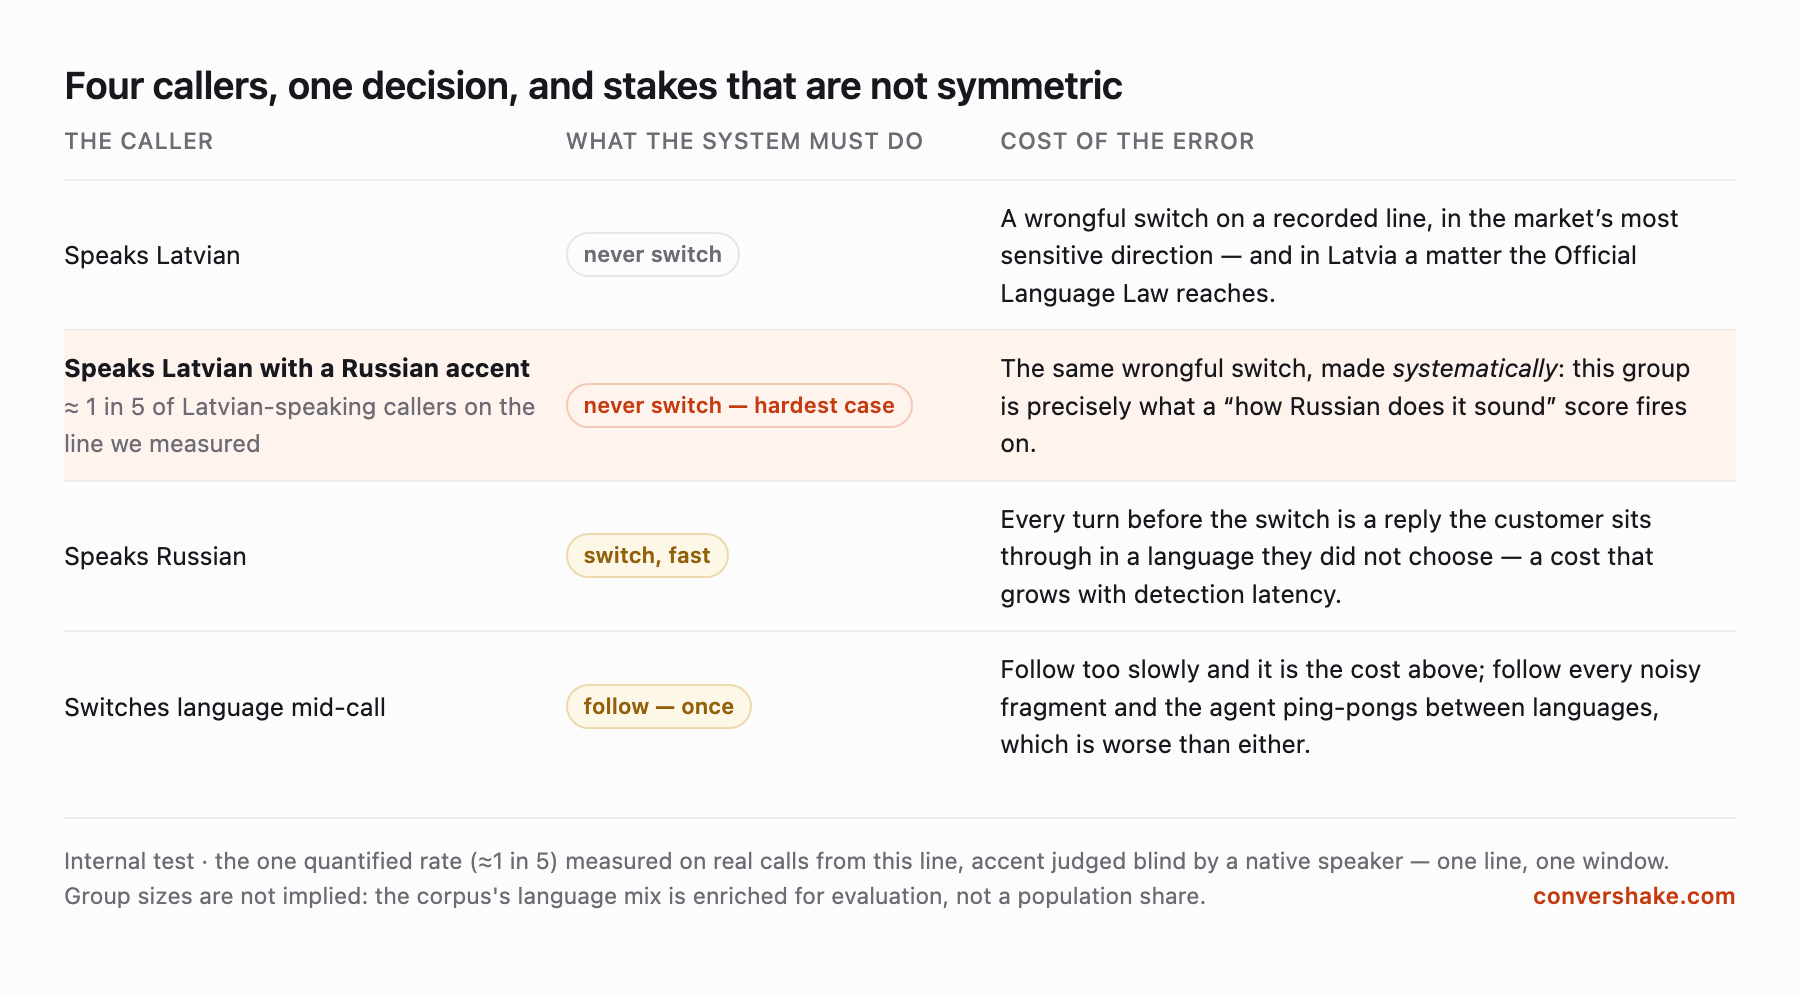Click the ping-pongs between languages paragraph

1350,707
